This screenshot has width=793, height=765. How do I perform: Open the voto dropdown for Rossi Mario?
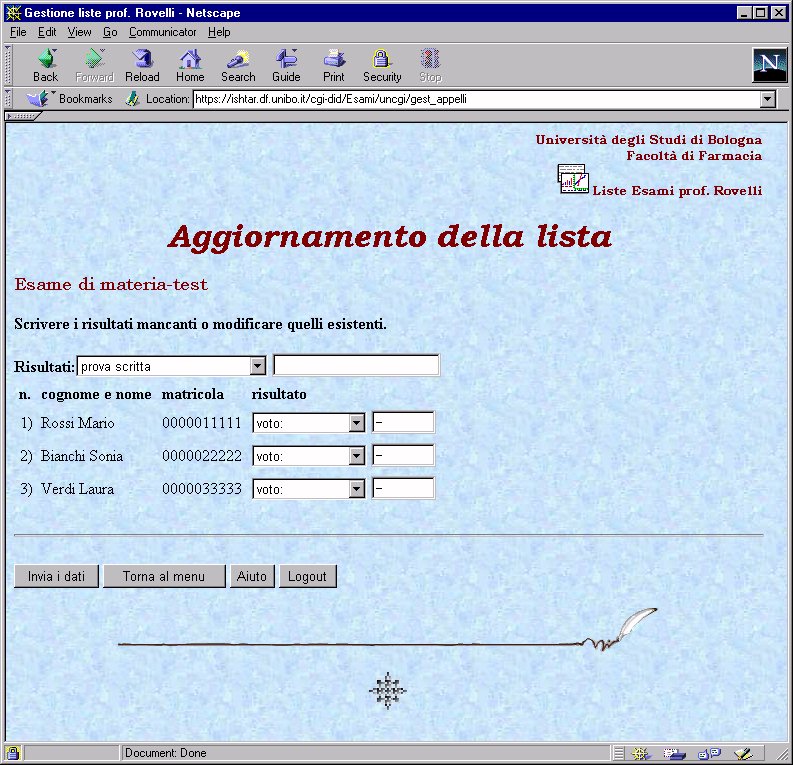(x=357, y=423)
